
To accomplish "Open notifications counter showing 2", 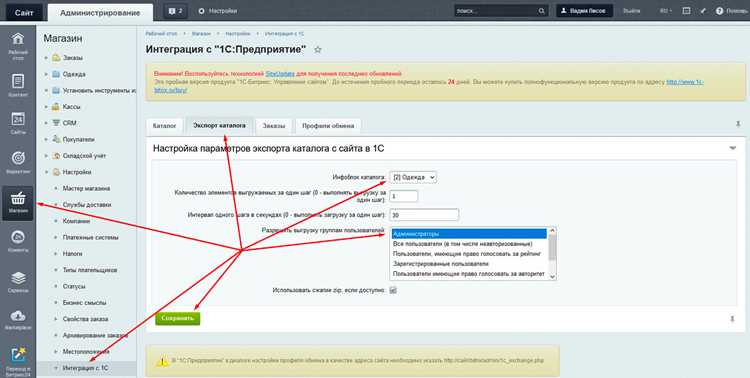I will pos(175,11).
